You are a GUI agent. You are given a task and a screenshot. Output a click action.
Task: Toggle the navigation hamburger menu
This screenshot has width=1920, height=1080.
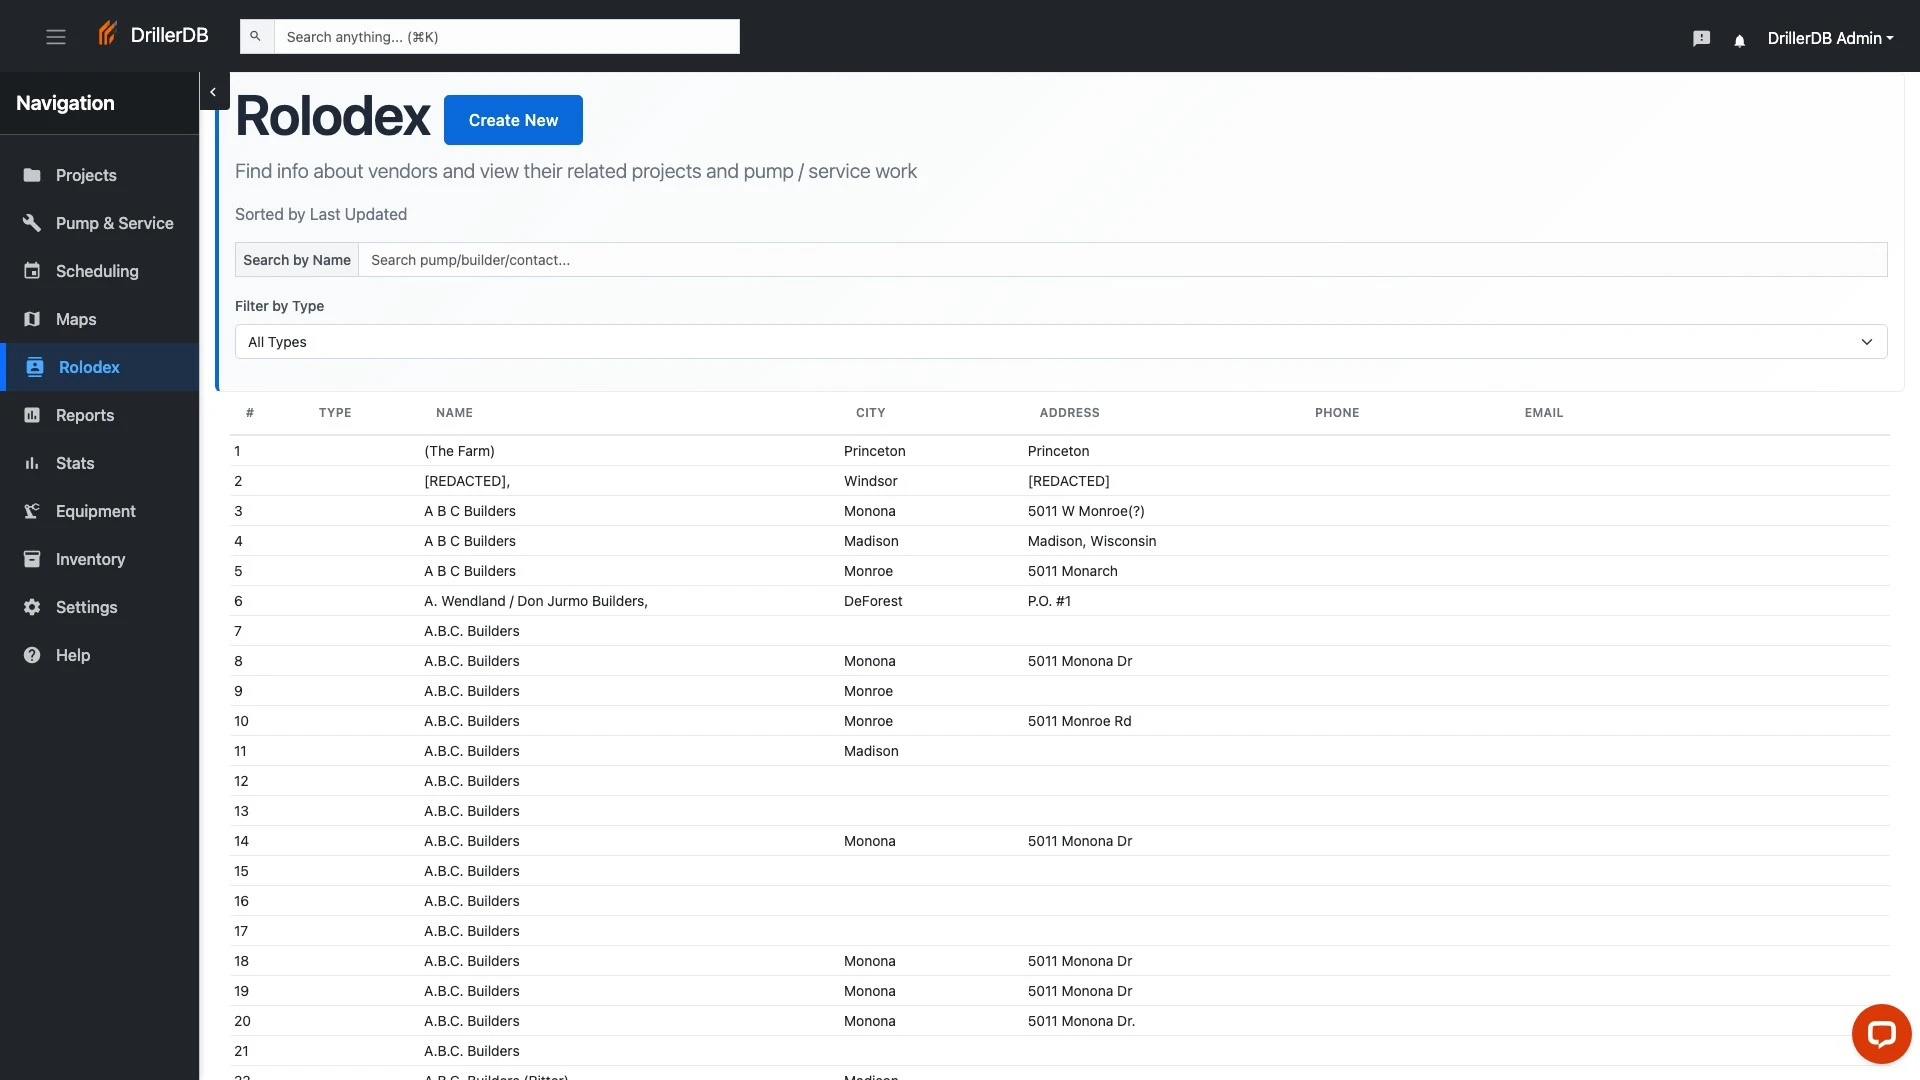click(x=56, y=36)
